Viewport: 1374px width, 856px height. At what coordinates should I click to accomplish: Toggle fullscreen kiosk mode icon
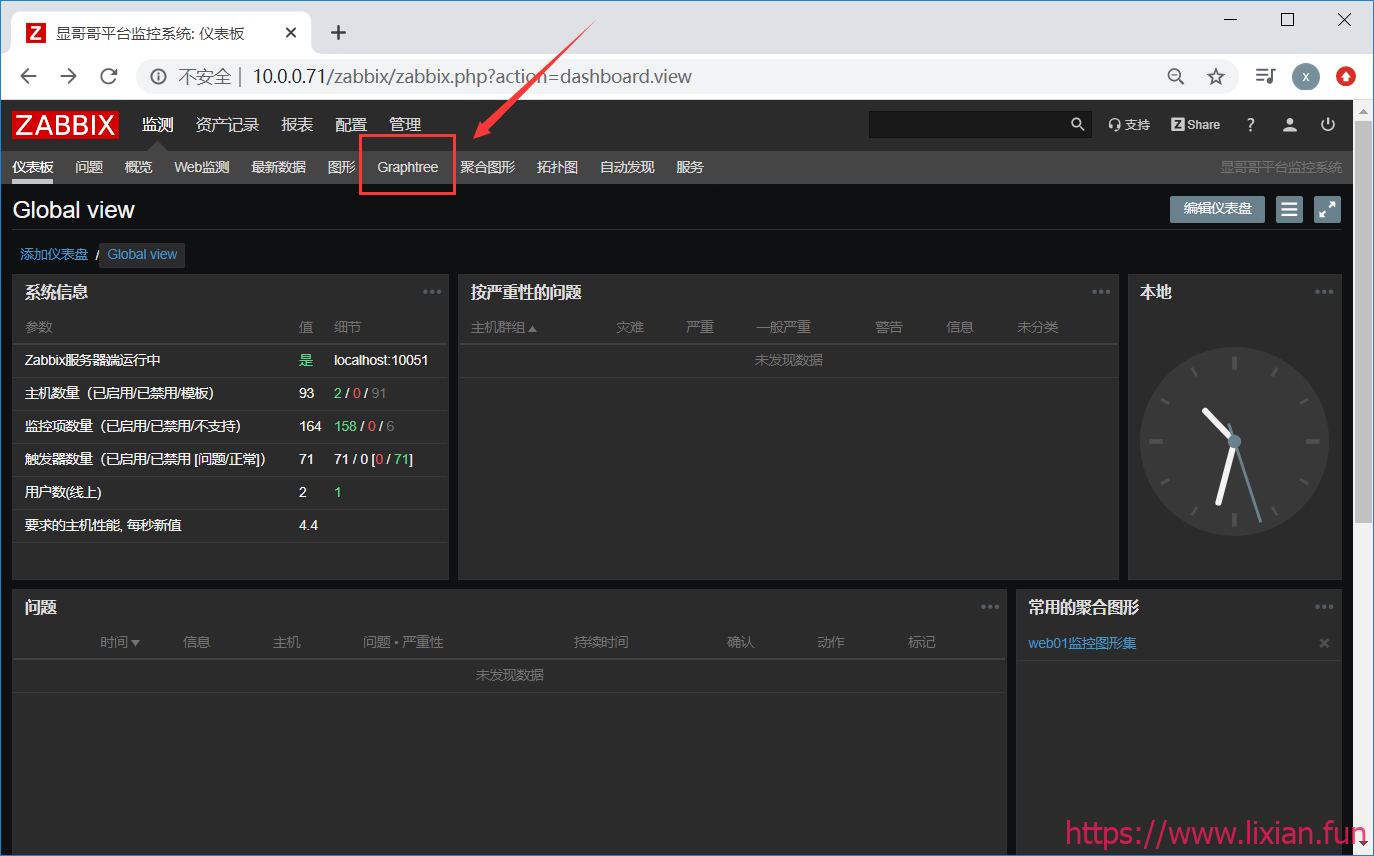[x=1327, y=209]
